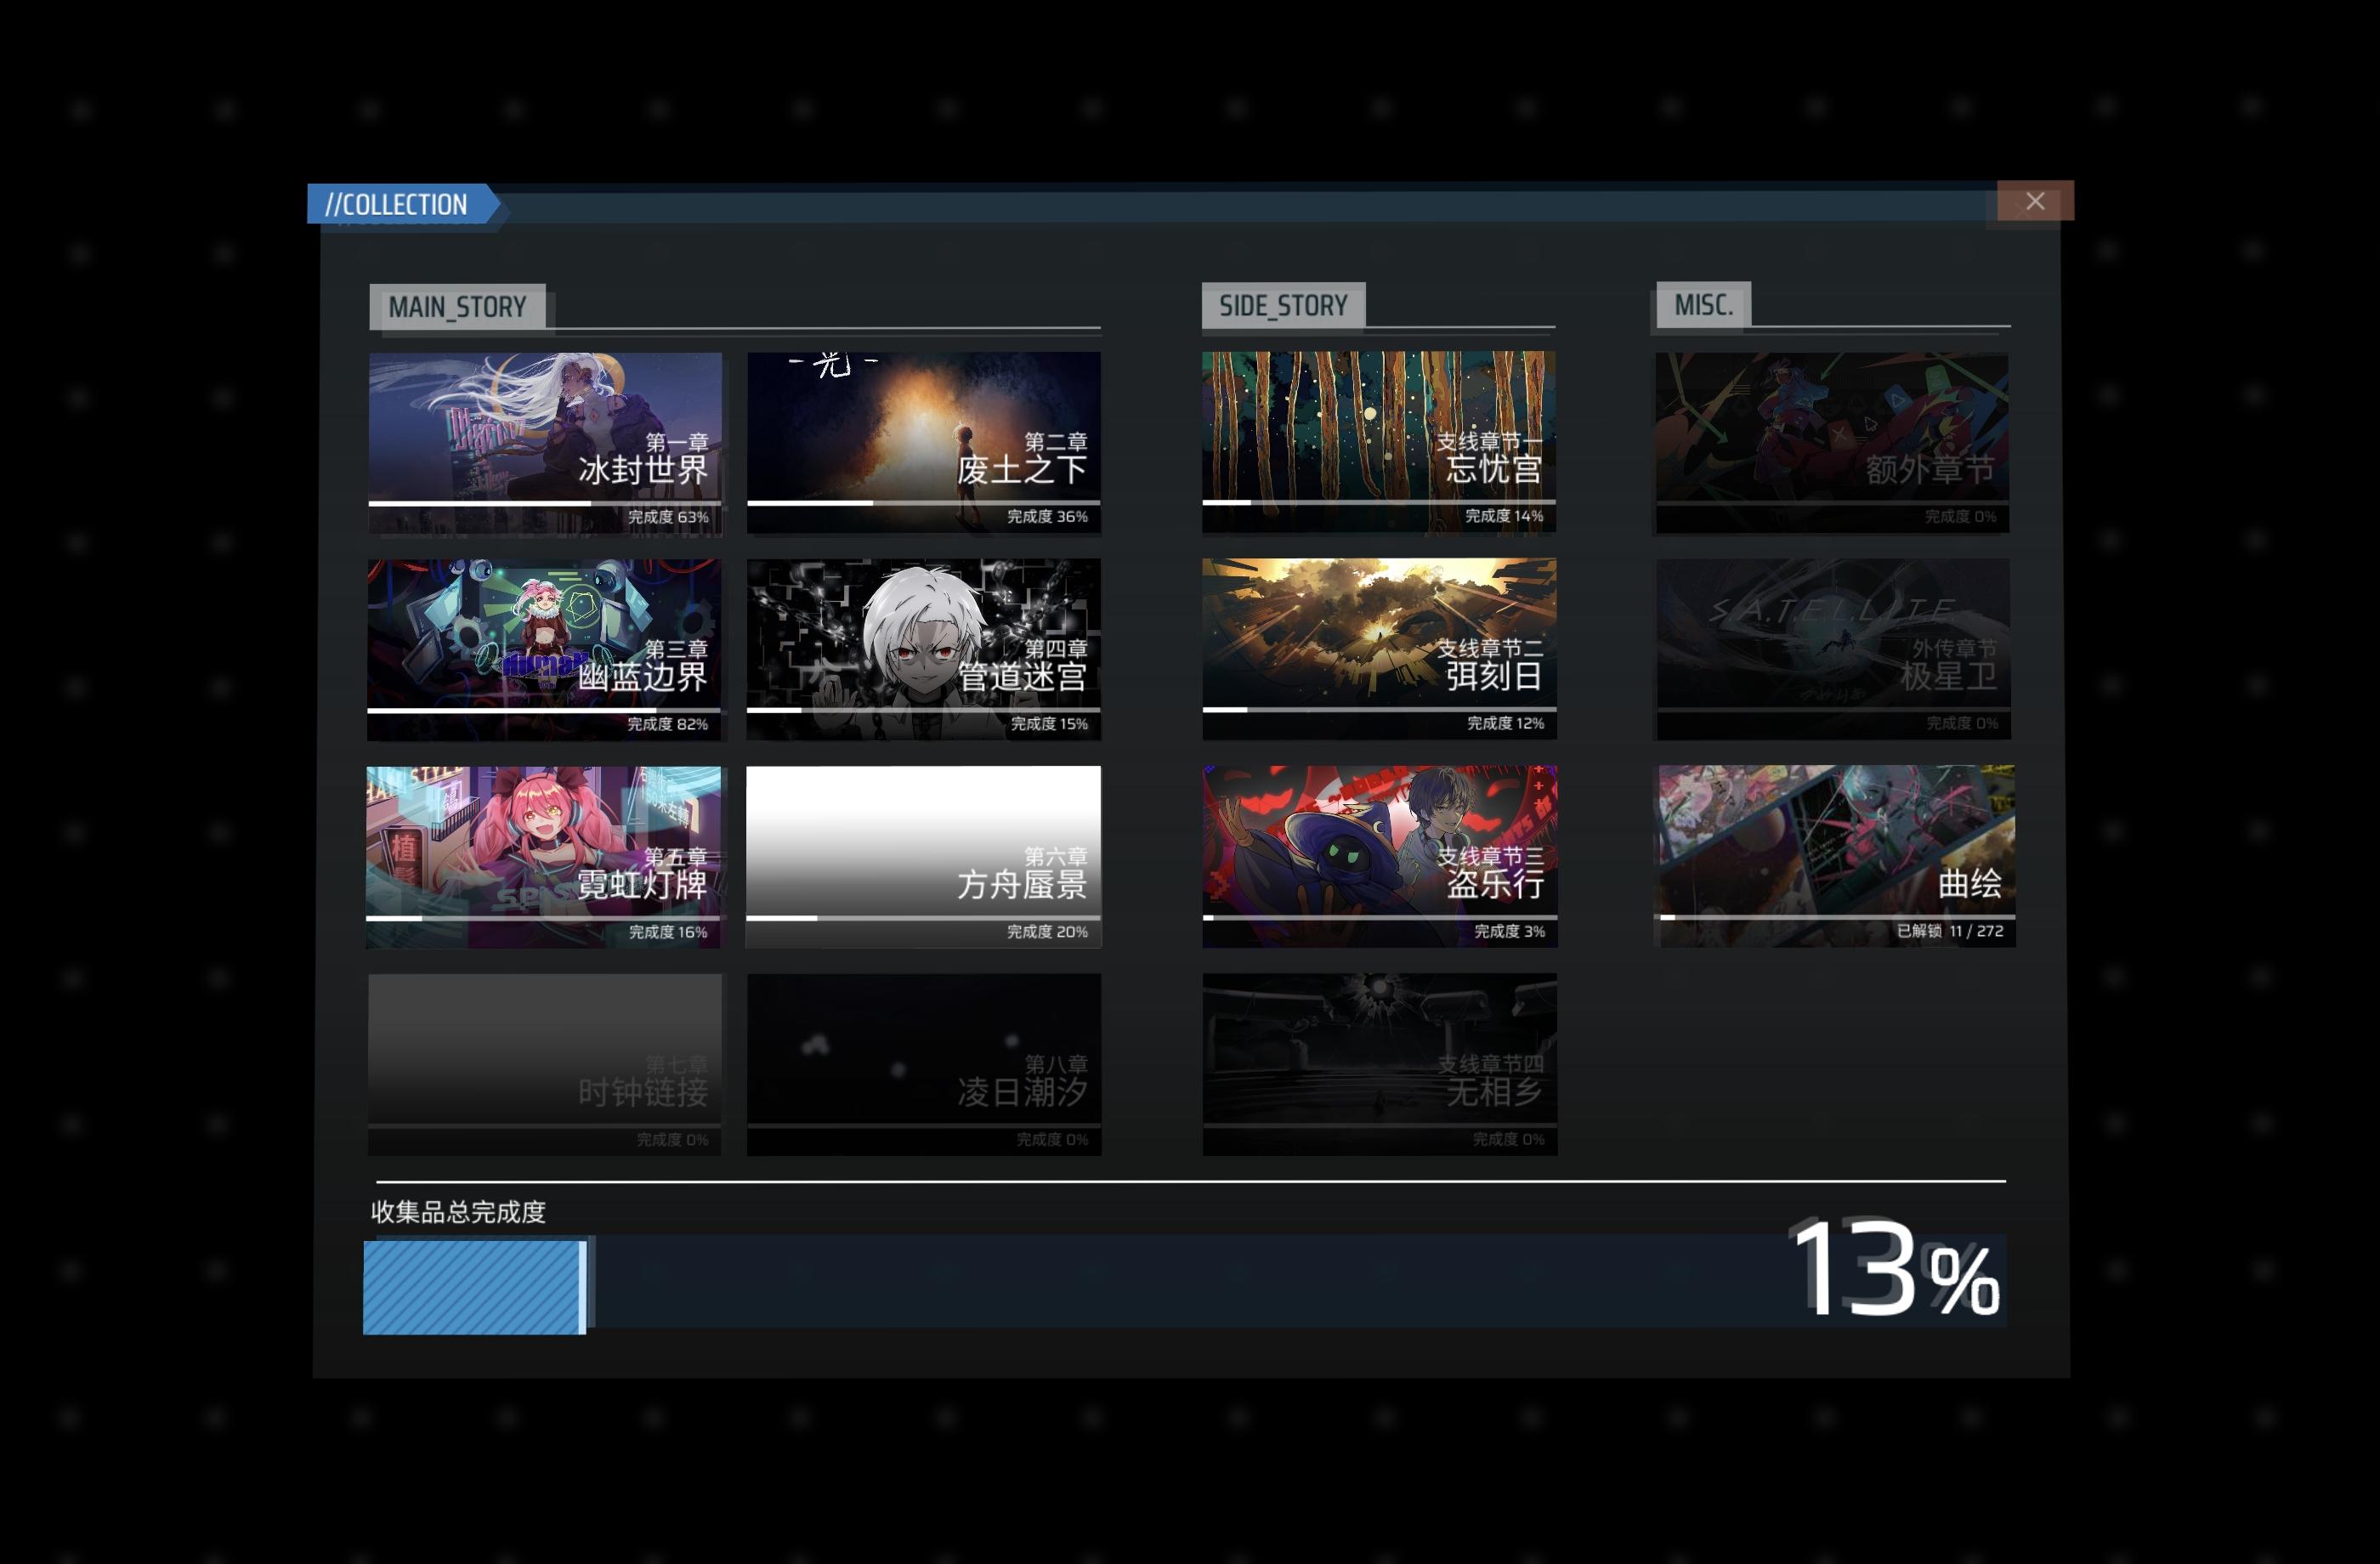Click 完成度 12% on 弭刻日
The height and width of the screenshot is (1564, 2380).
pyautogui.click(x=1505, y=723)
